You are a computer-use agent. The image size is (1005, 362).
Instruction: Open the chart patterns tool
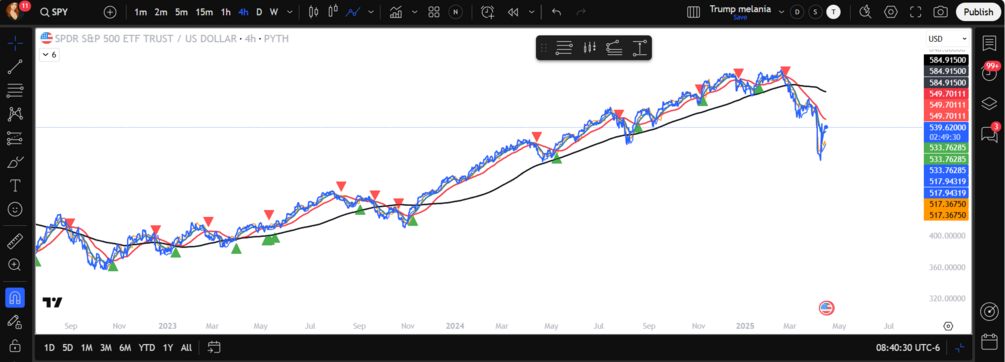click(x=15, y=114)
